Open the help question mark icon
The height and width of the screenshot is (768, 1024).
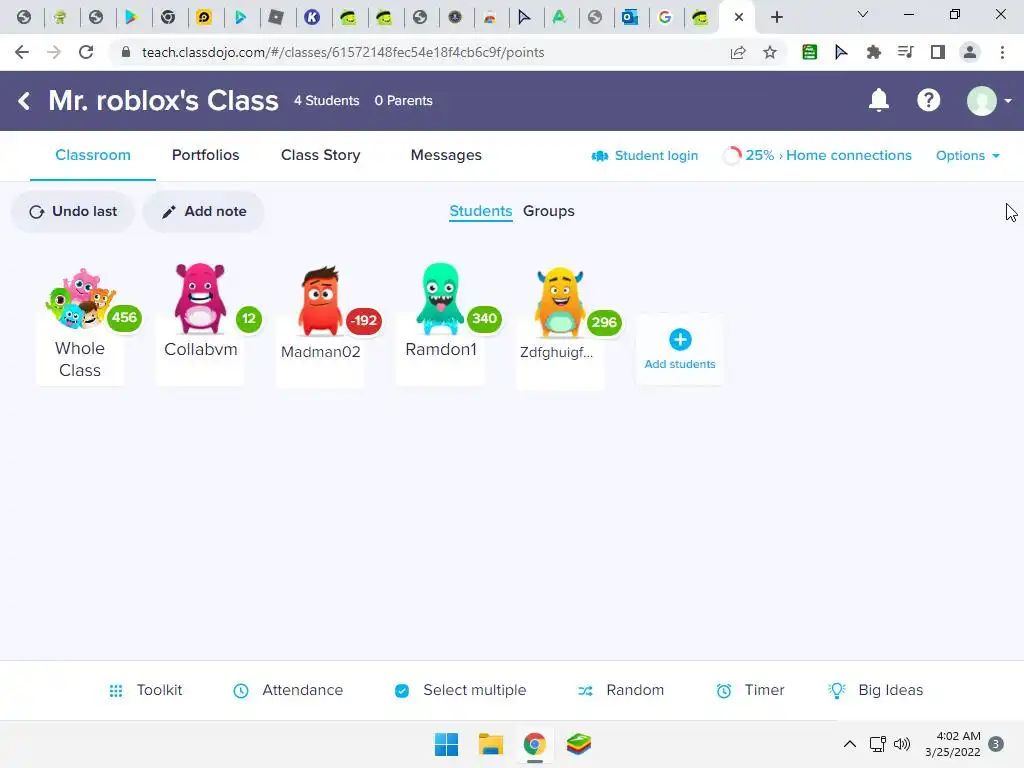pyautogui.click(x=928, y=101)
